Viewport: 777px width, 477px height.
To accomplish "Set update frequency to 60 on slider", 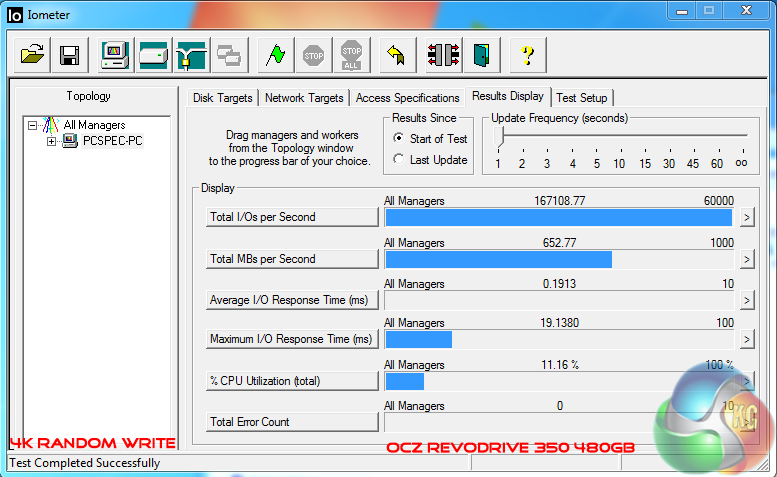I will point(717,163).
